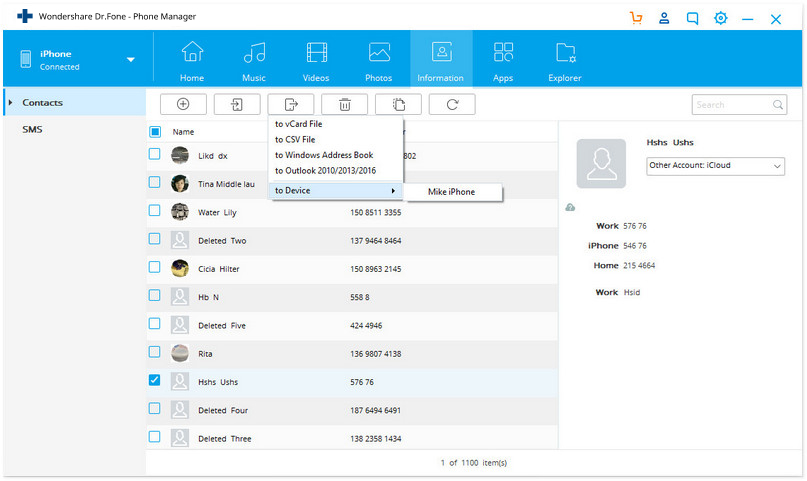Open SMS in the sidebar

pos(32,129)
